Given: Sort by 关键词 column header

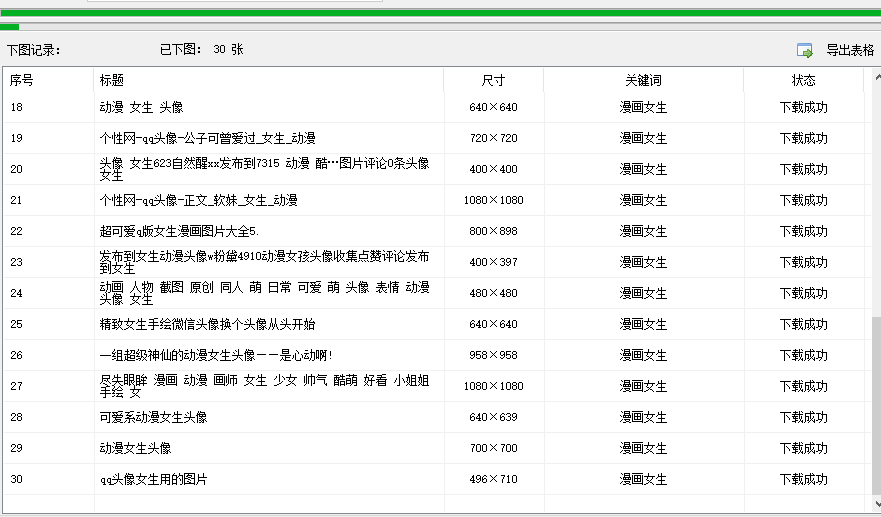Looking at the screenshot, I should click(x=643, y=80).
